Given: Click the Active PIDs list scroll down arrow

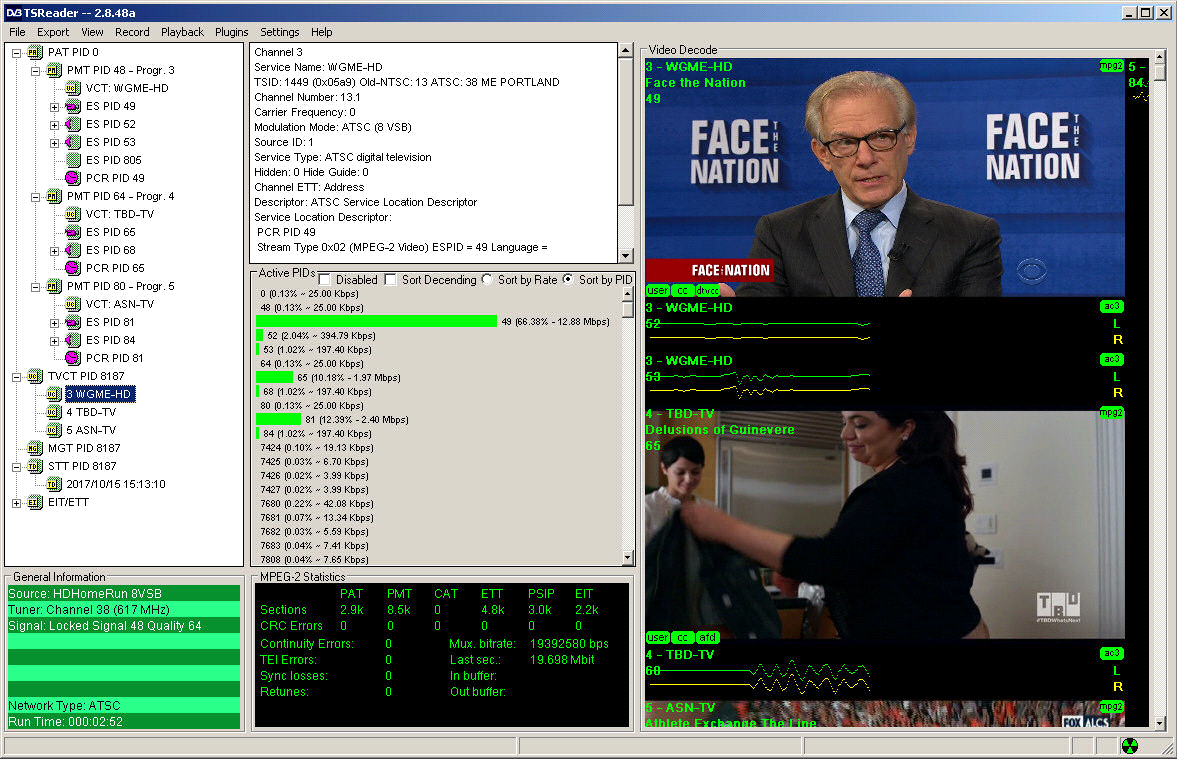Looking at the screenshot, I should pos(628,558).
